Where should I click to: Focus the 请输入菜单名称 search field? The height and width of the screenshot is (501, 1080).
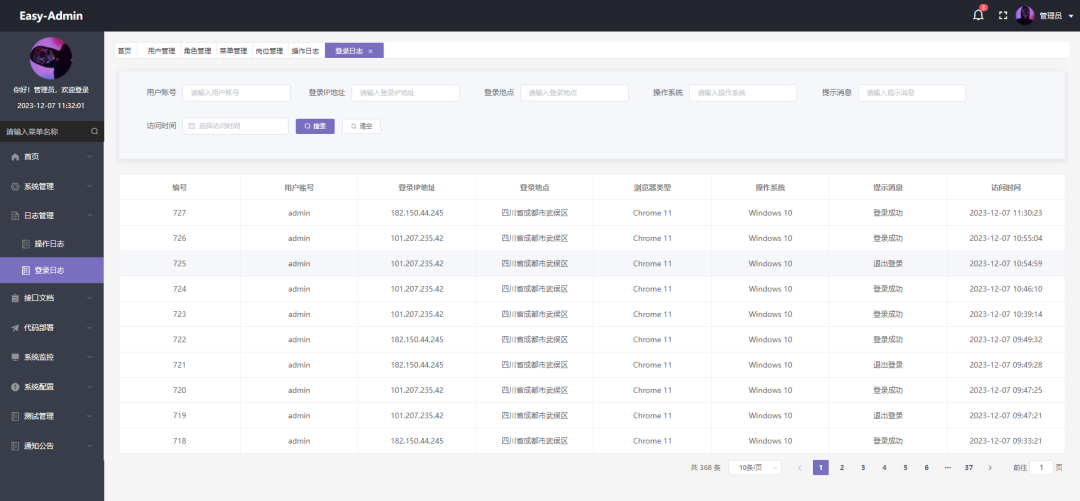click(x=45, y=131)
